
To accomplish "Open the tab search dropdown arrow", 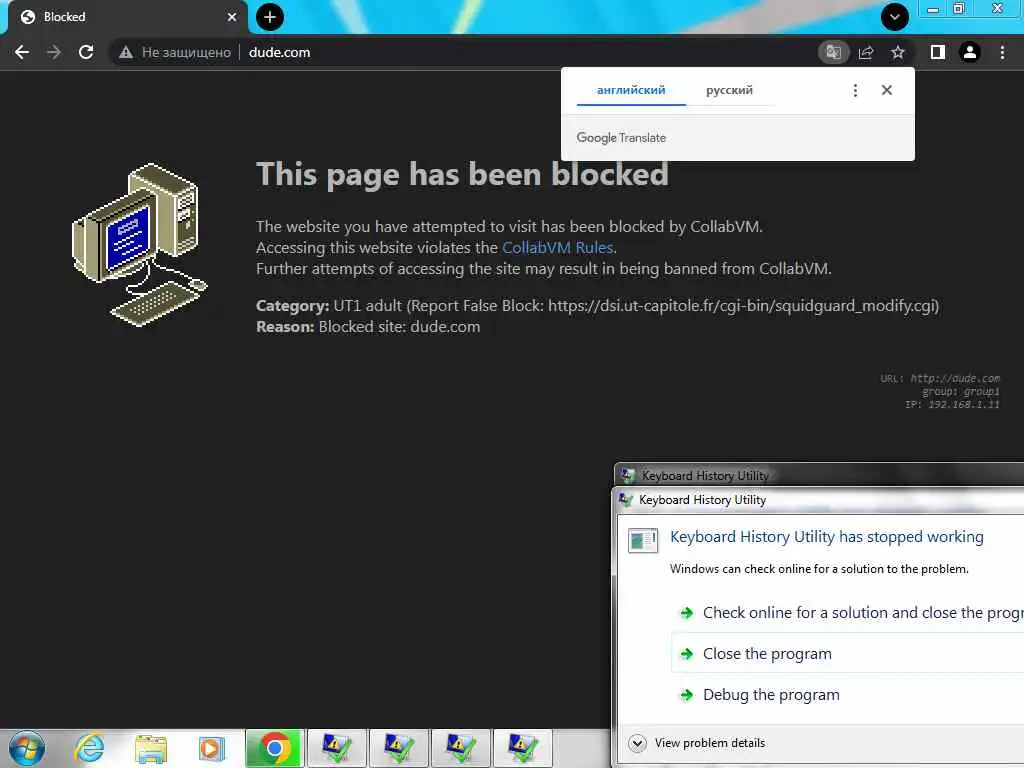I will (894, 17).
